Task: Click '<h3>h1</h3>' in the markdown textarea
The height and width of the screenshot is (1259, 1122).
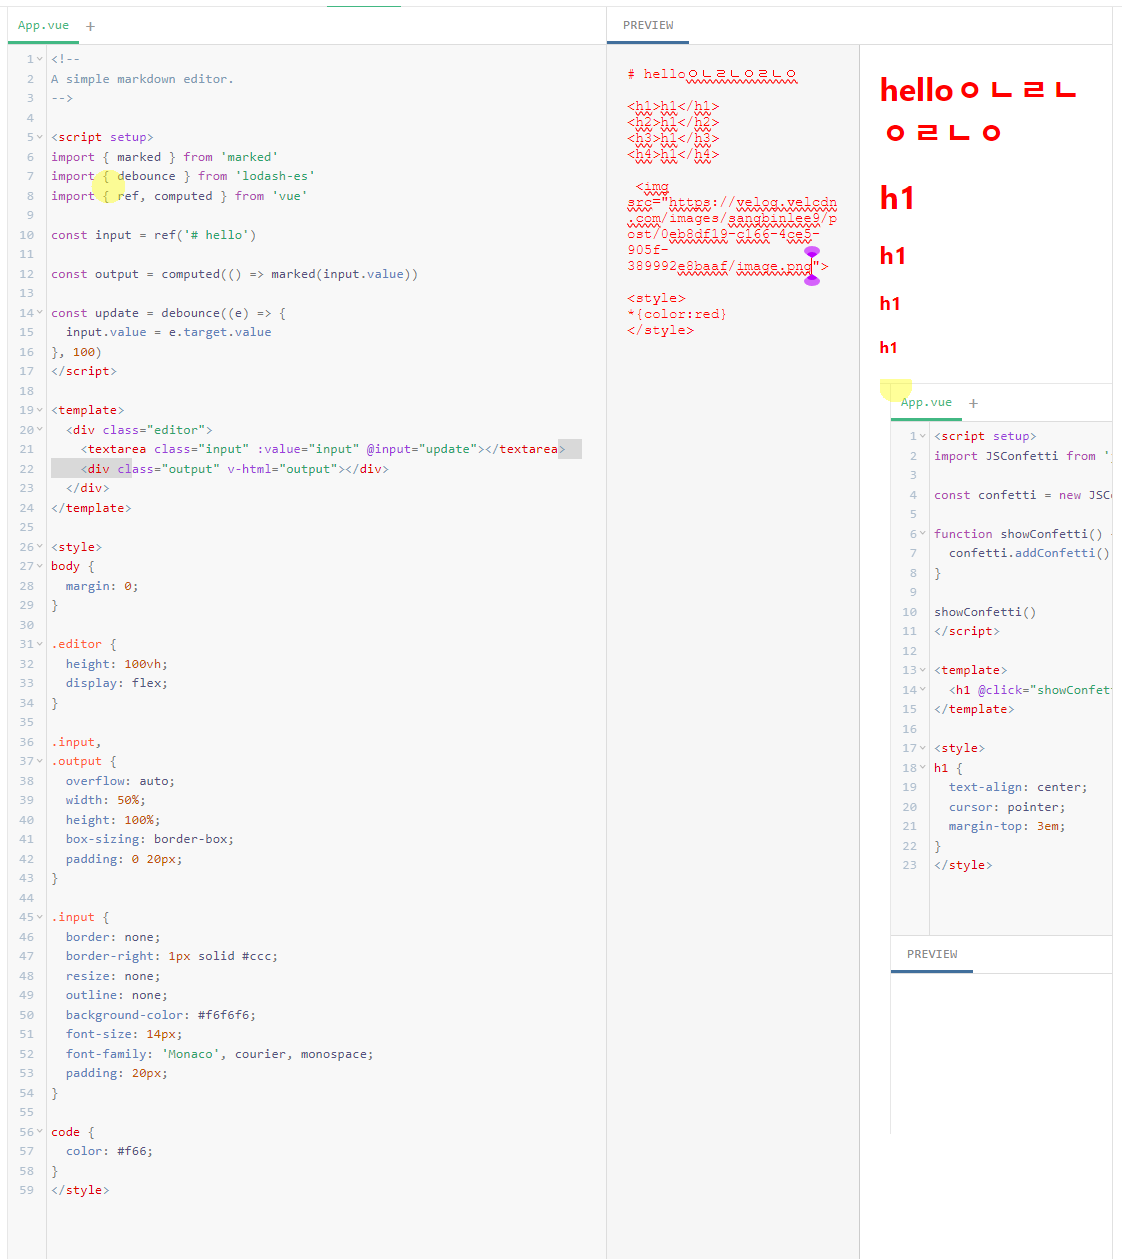Action: pyautogui.click(x=673, y=138)
